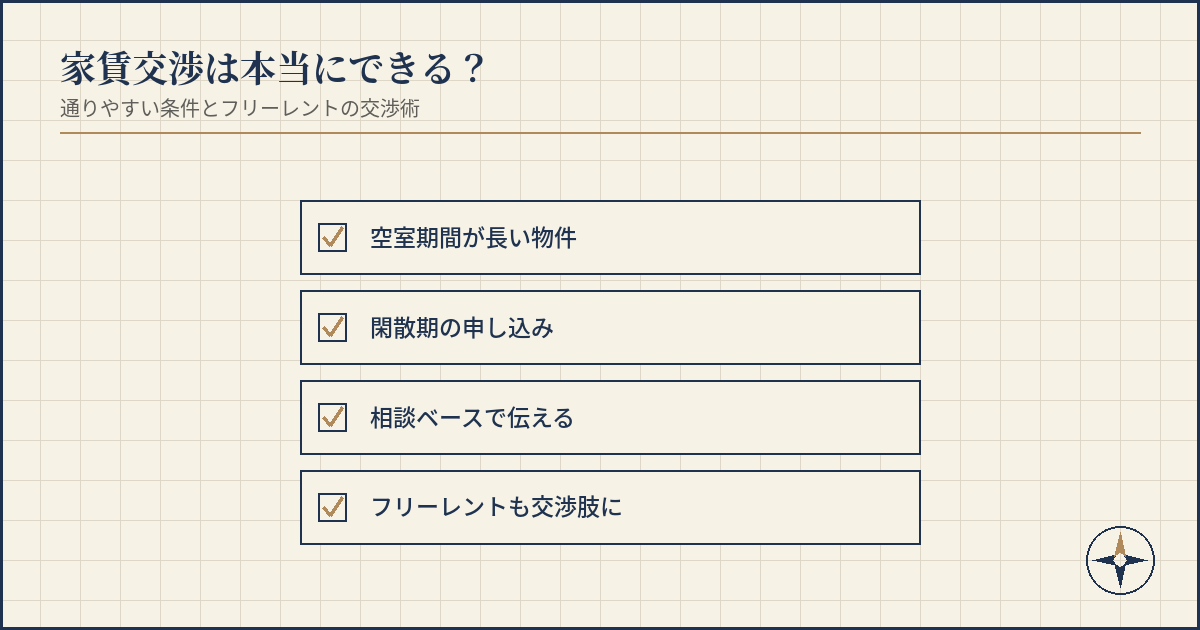
Task: Toggle the 空室期間が長い物件 checkbox
Action: 332,237
